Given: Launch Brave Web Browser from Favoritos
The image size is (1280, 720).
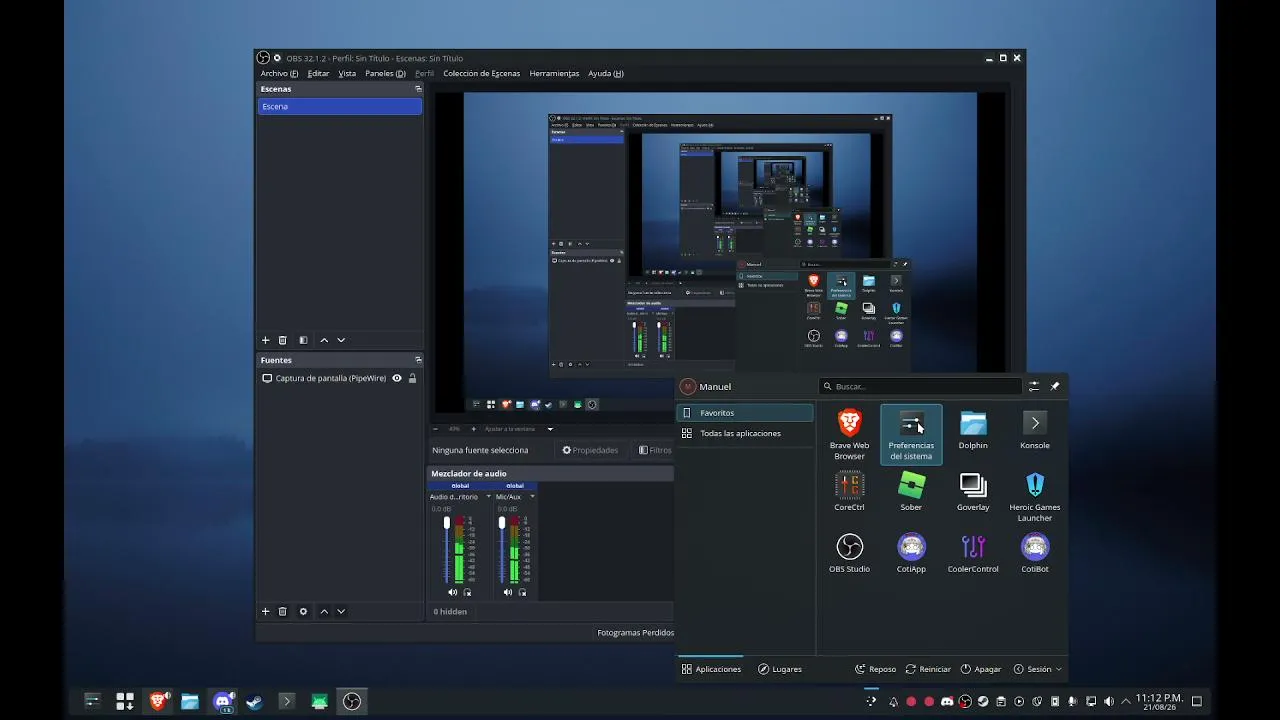Looking at the screenshot, I should click(849, 434).
